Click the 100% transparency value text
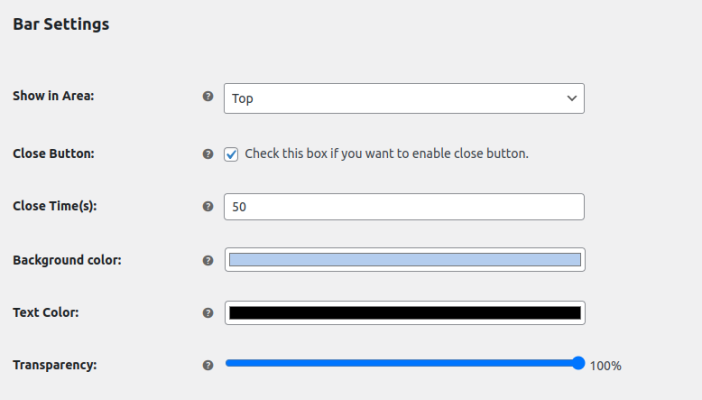The width and height of the screenshot is (702, 400). coord(605,366)
